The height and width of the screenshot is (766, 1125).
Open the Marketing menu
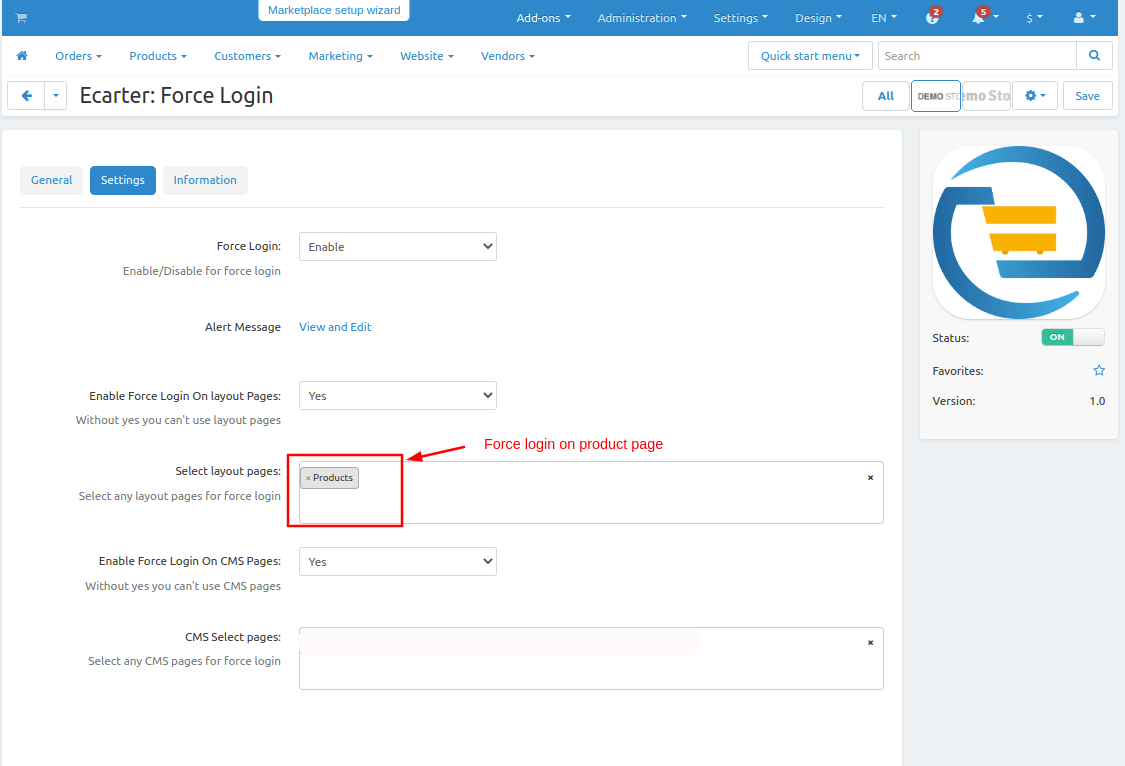340,56
